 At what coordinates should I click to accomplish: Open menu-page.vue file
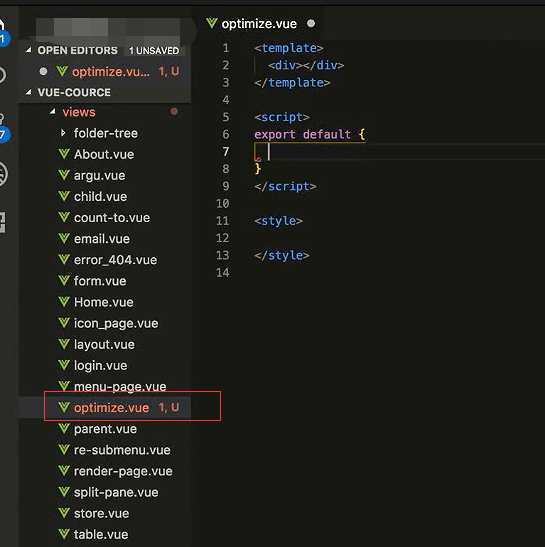click(120, 387)
